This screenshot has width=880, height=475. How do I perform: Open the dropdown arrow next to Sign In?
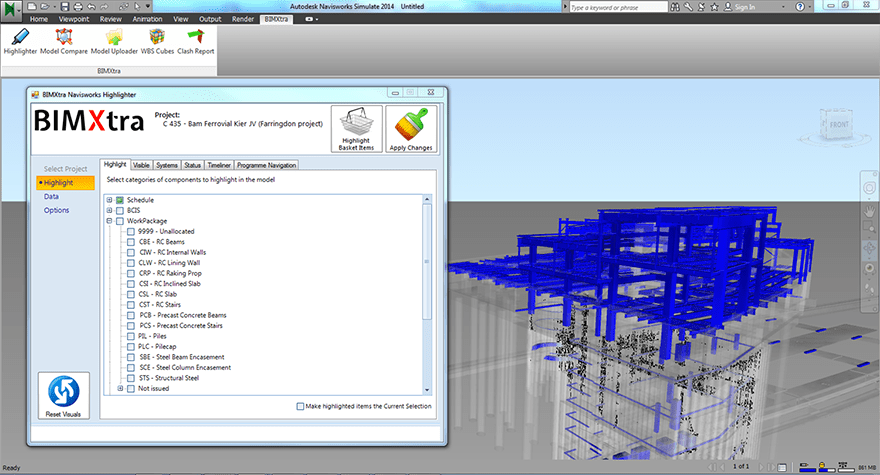click(x=783, y=7)
